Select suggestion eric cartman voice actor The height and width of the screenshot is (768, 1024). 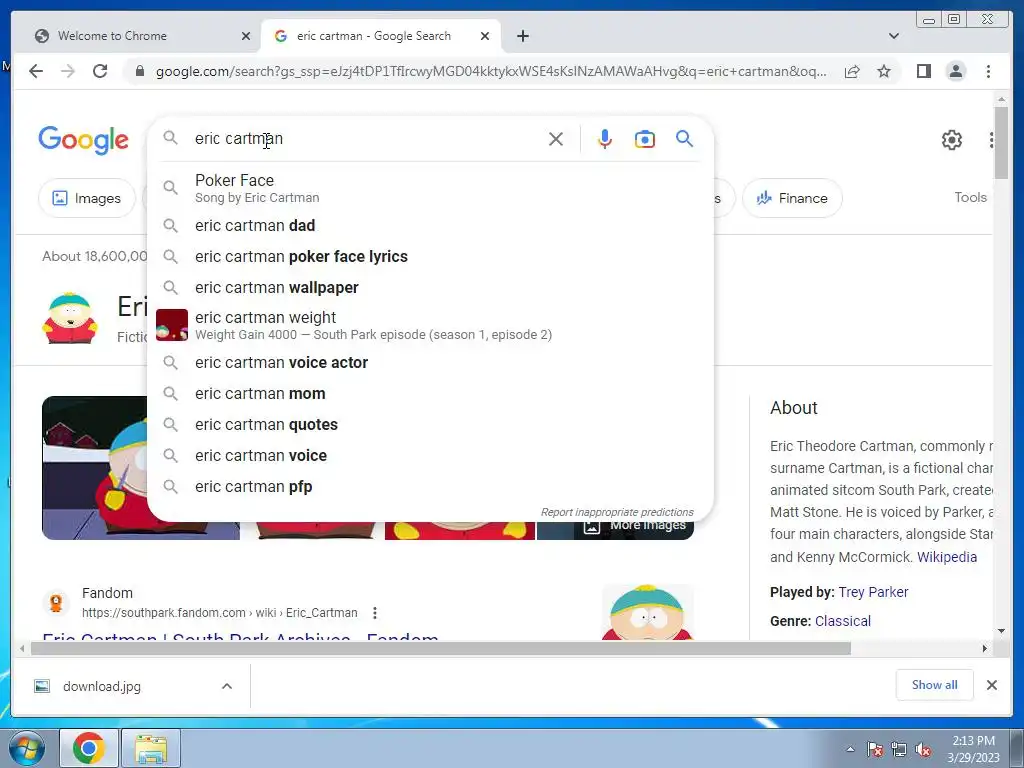430,362
